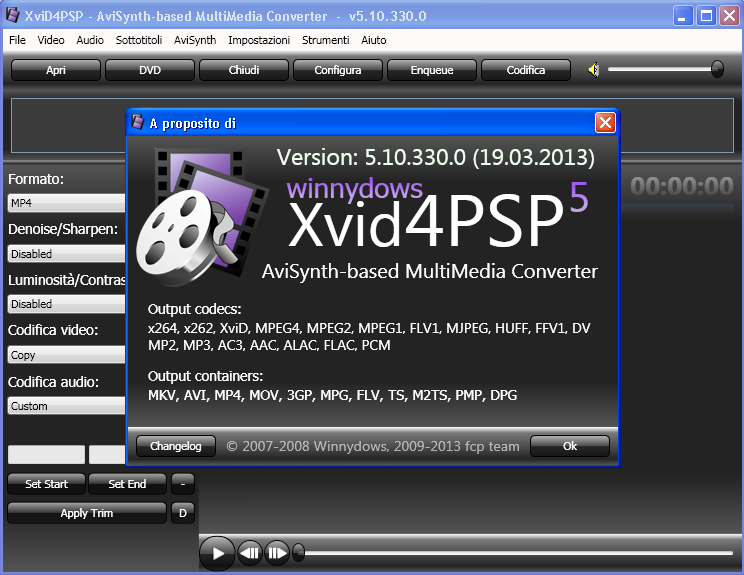Click the Output containers heading
744x575 pixels.
pyautogui.click(x=205, y=376)
